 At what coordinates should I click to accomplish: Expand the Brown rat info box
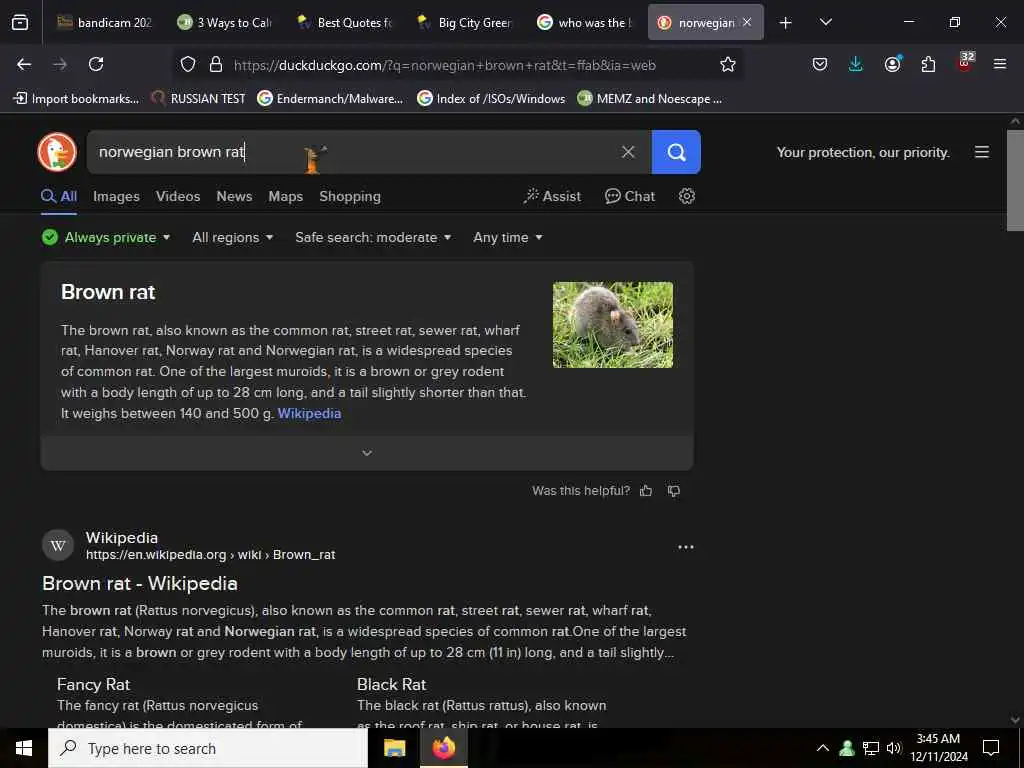(x=367, y=453)
